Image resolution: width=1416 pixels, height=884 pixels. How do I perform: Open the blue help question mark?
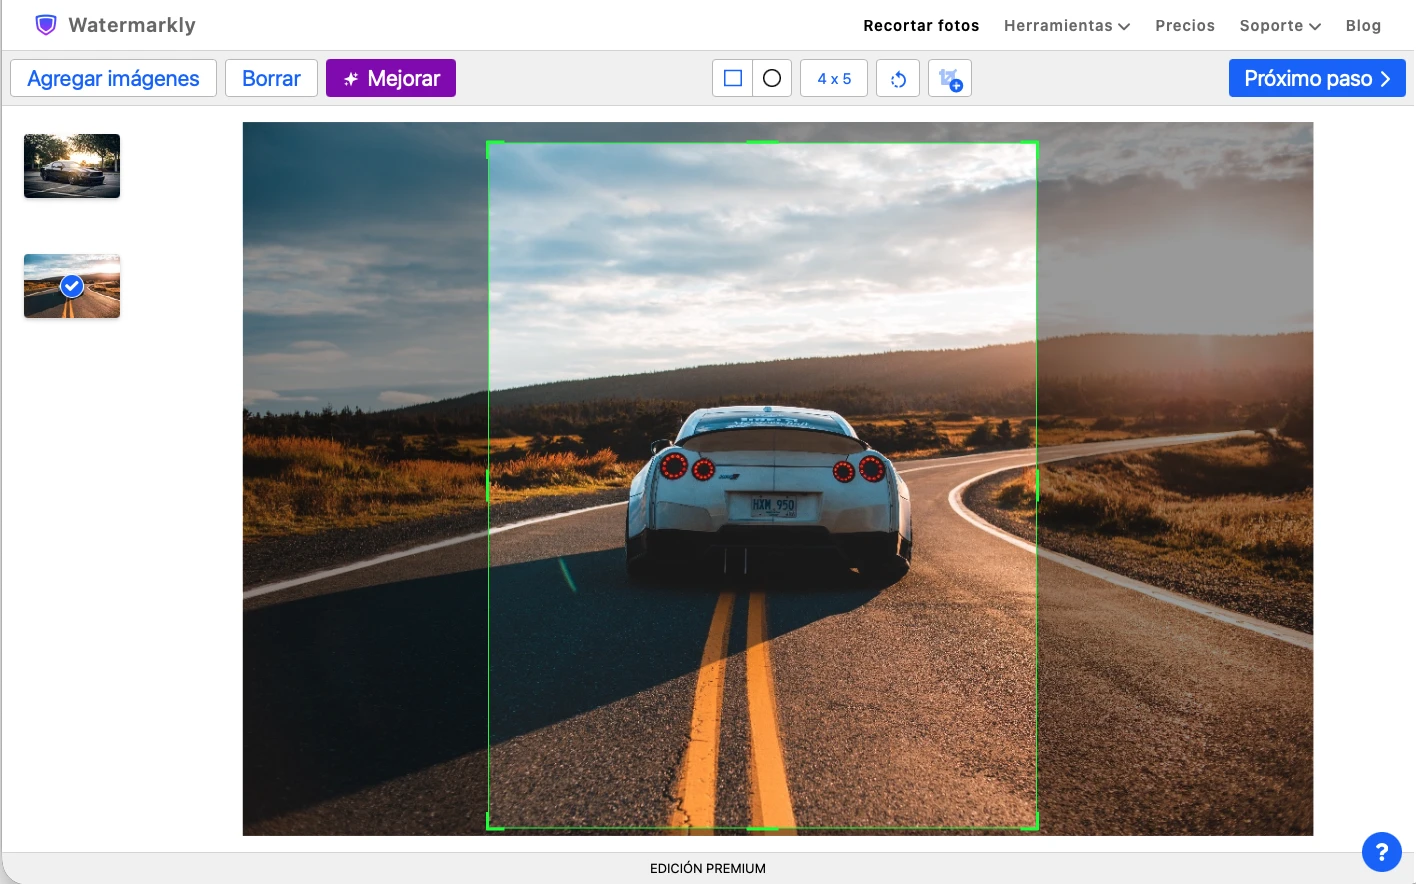coord(1382,852)
